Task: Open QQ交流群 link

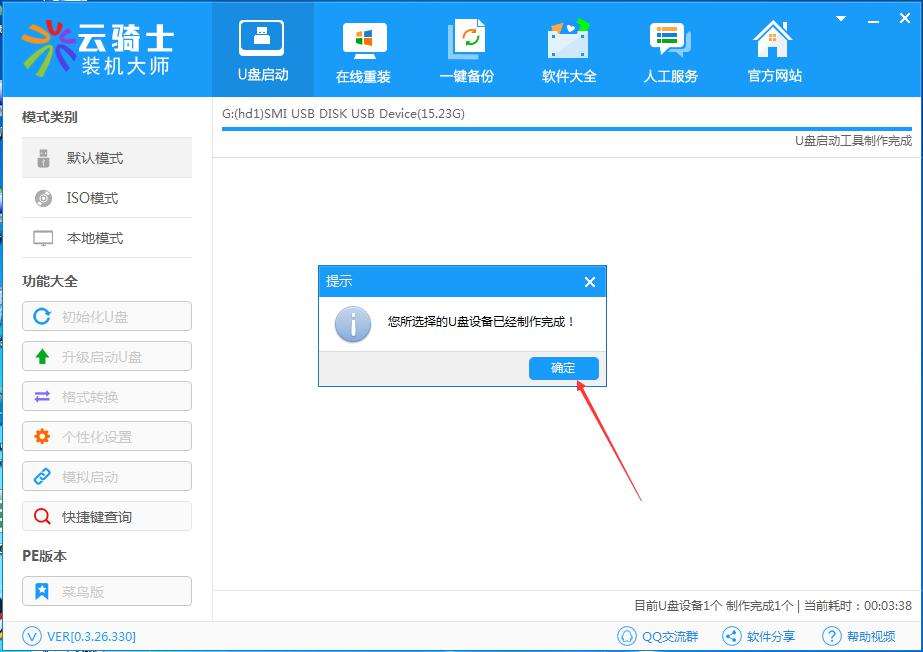Action: [658, 636]
